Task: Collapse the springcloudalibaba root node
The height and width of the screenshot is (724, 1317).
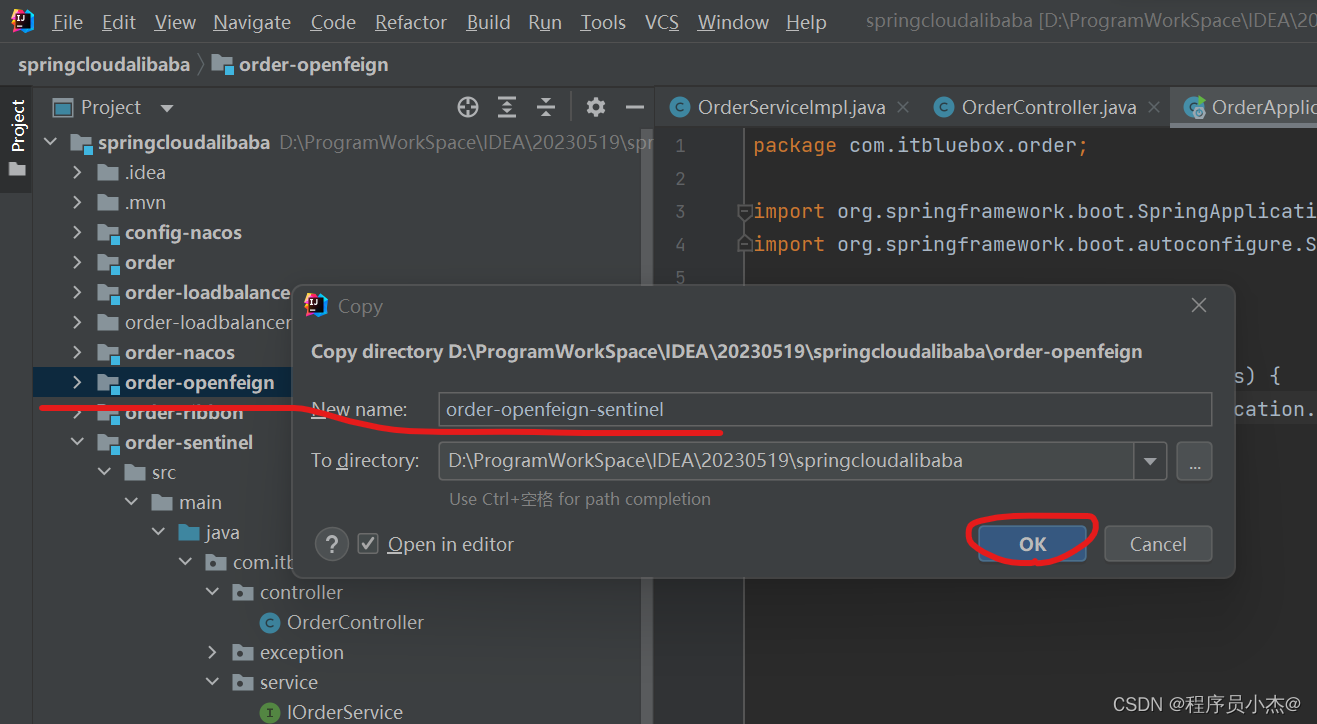Action: (50, 143)
